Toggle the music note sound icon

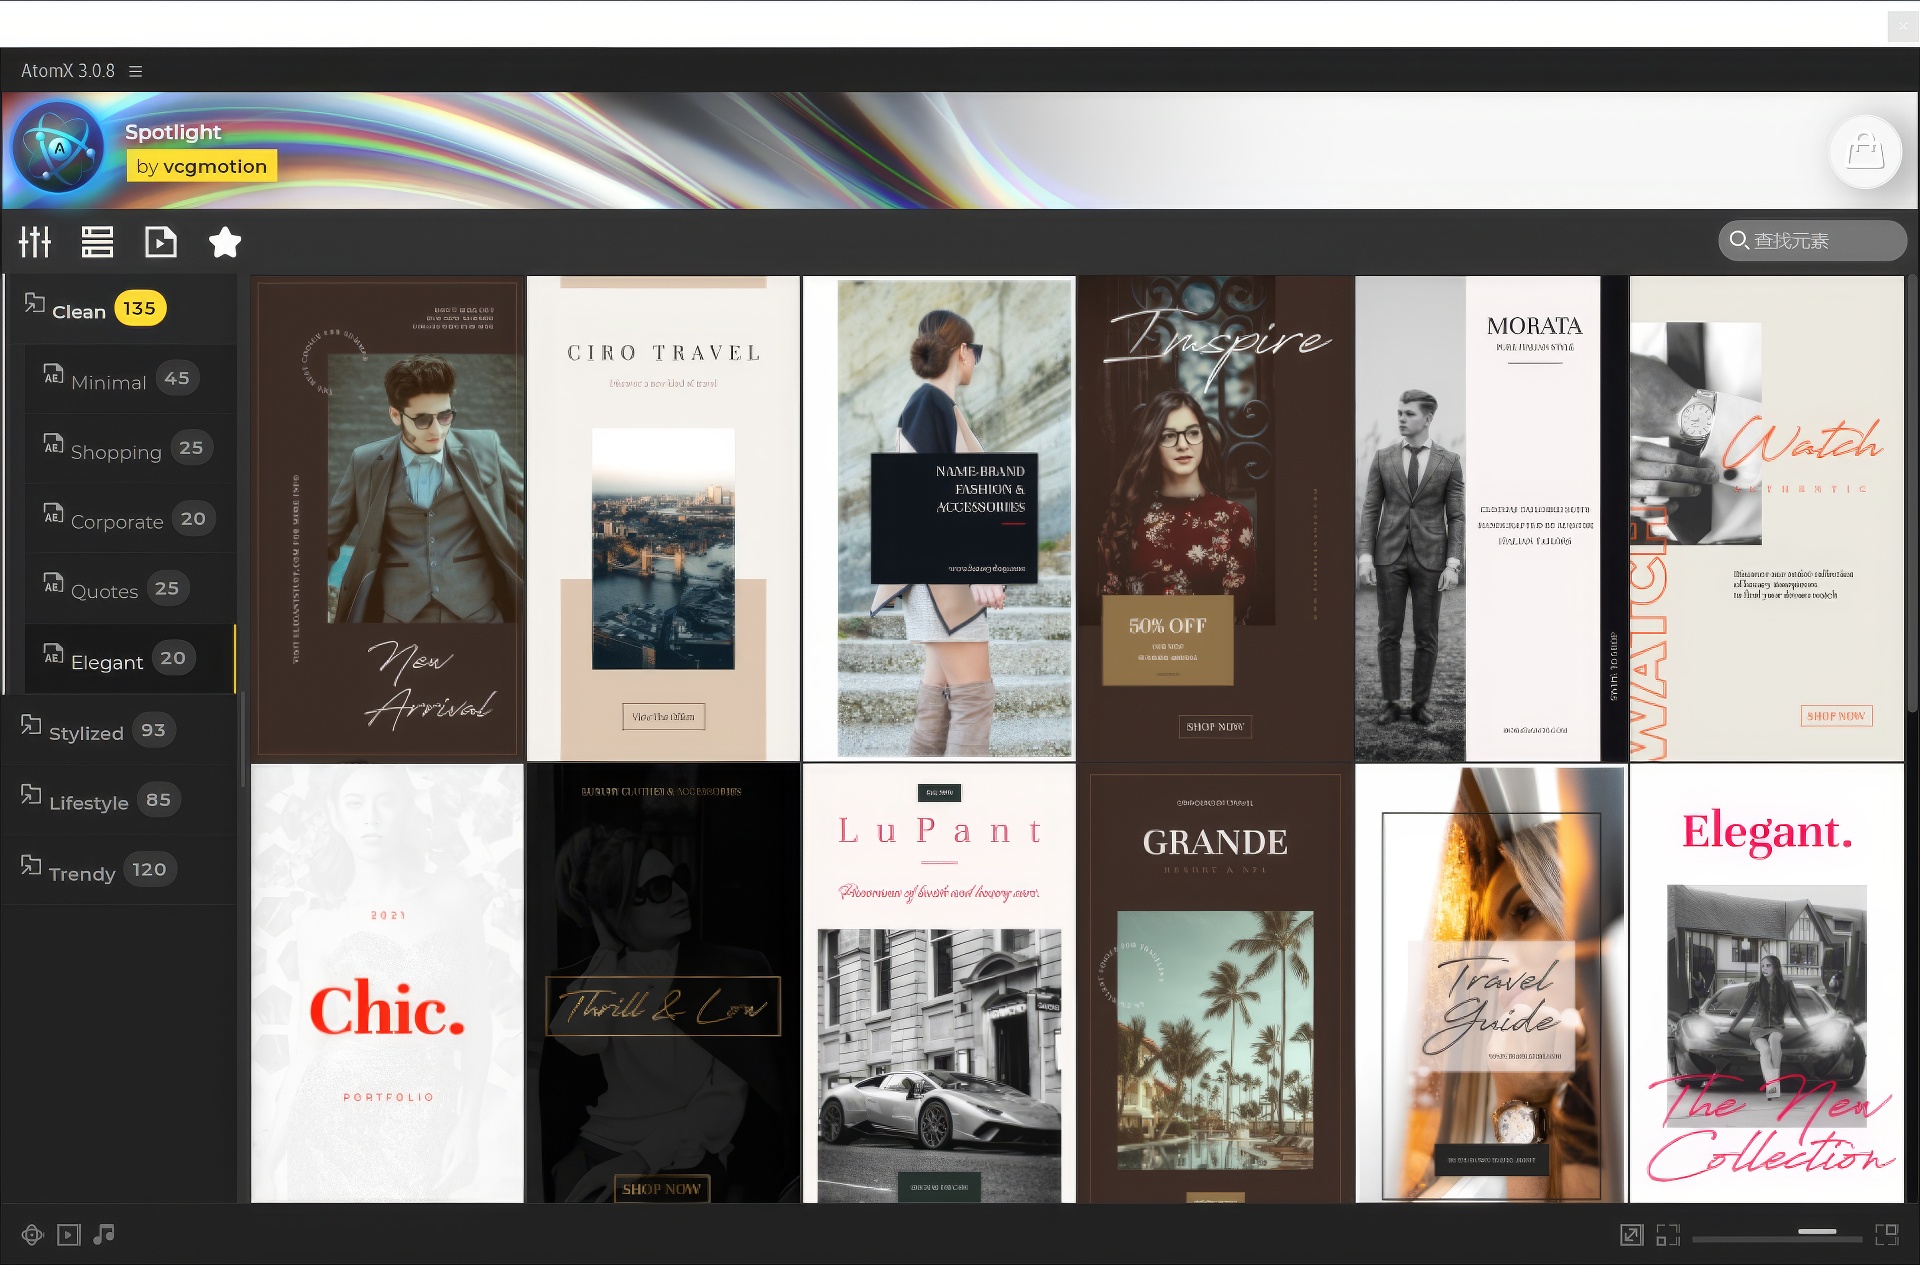click(x=104, y=1235)
